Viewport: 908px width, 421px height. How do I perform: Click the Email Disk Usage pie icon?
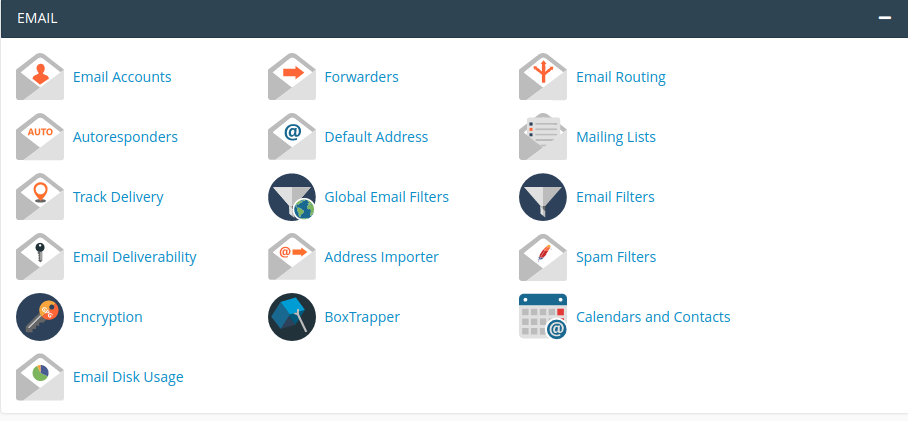(40, 377)
